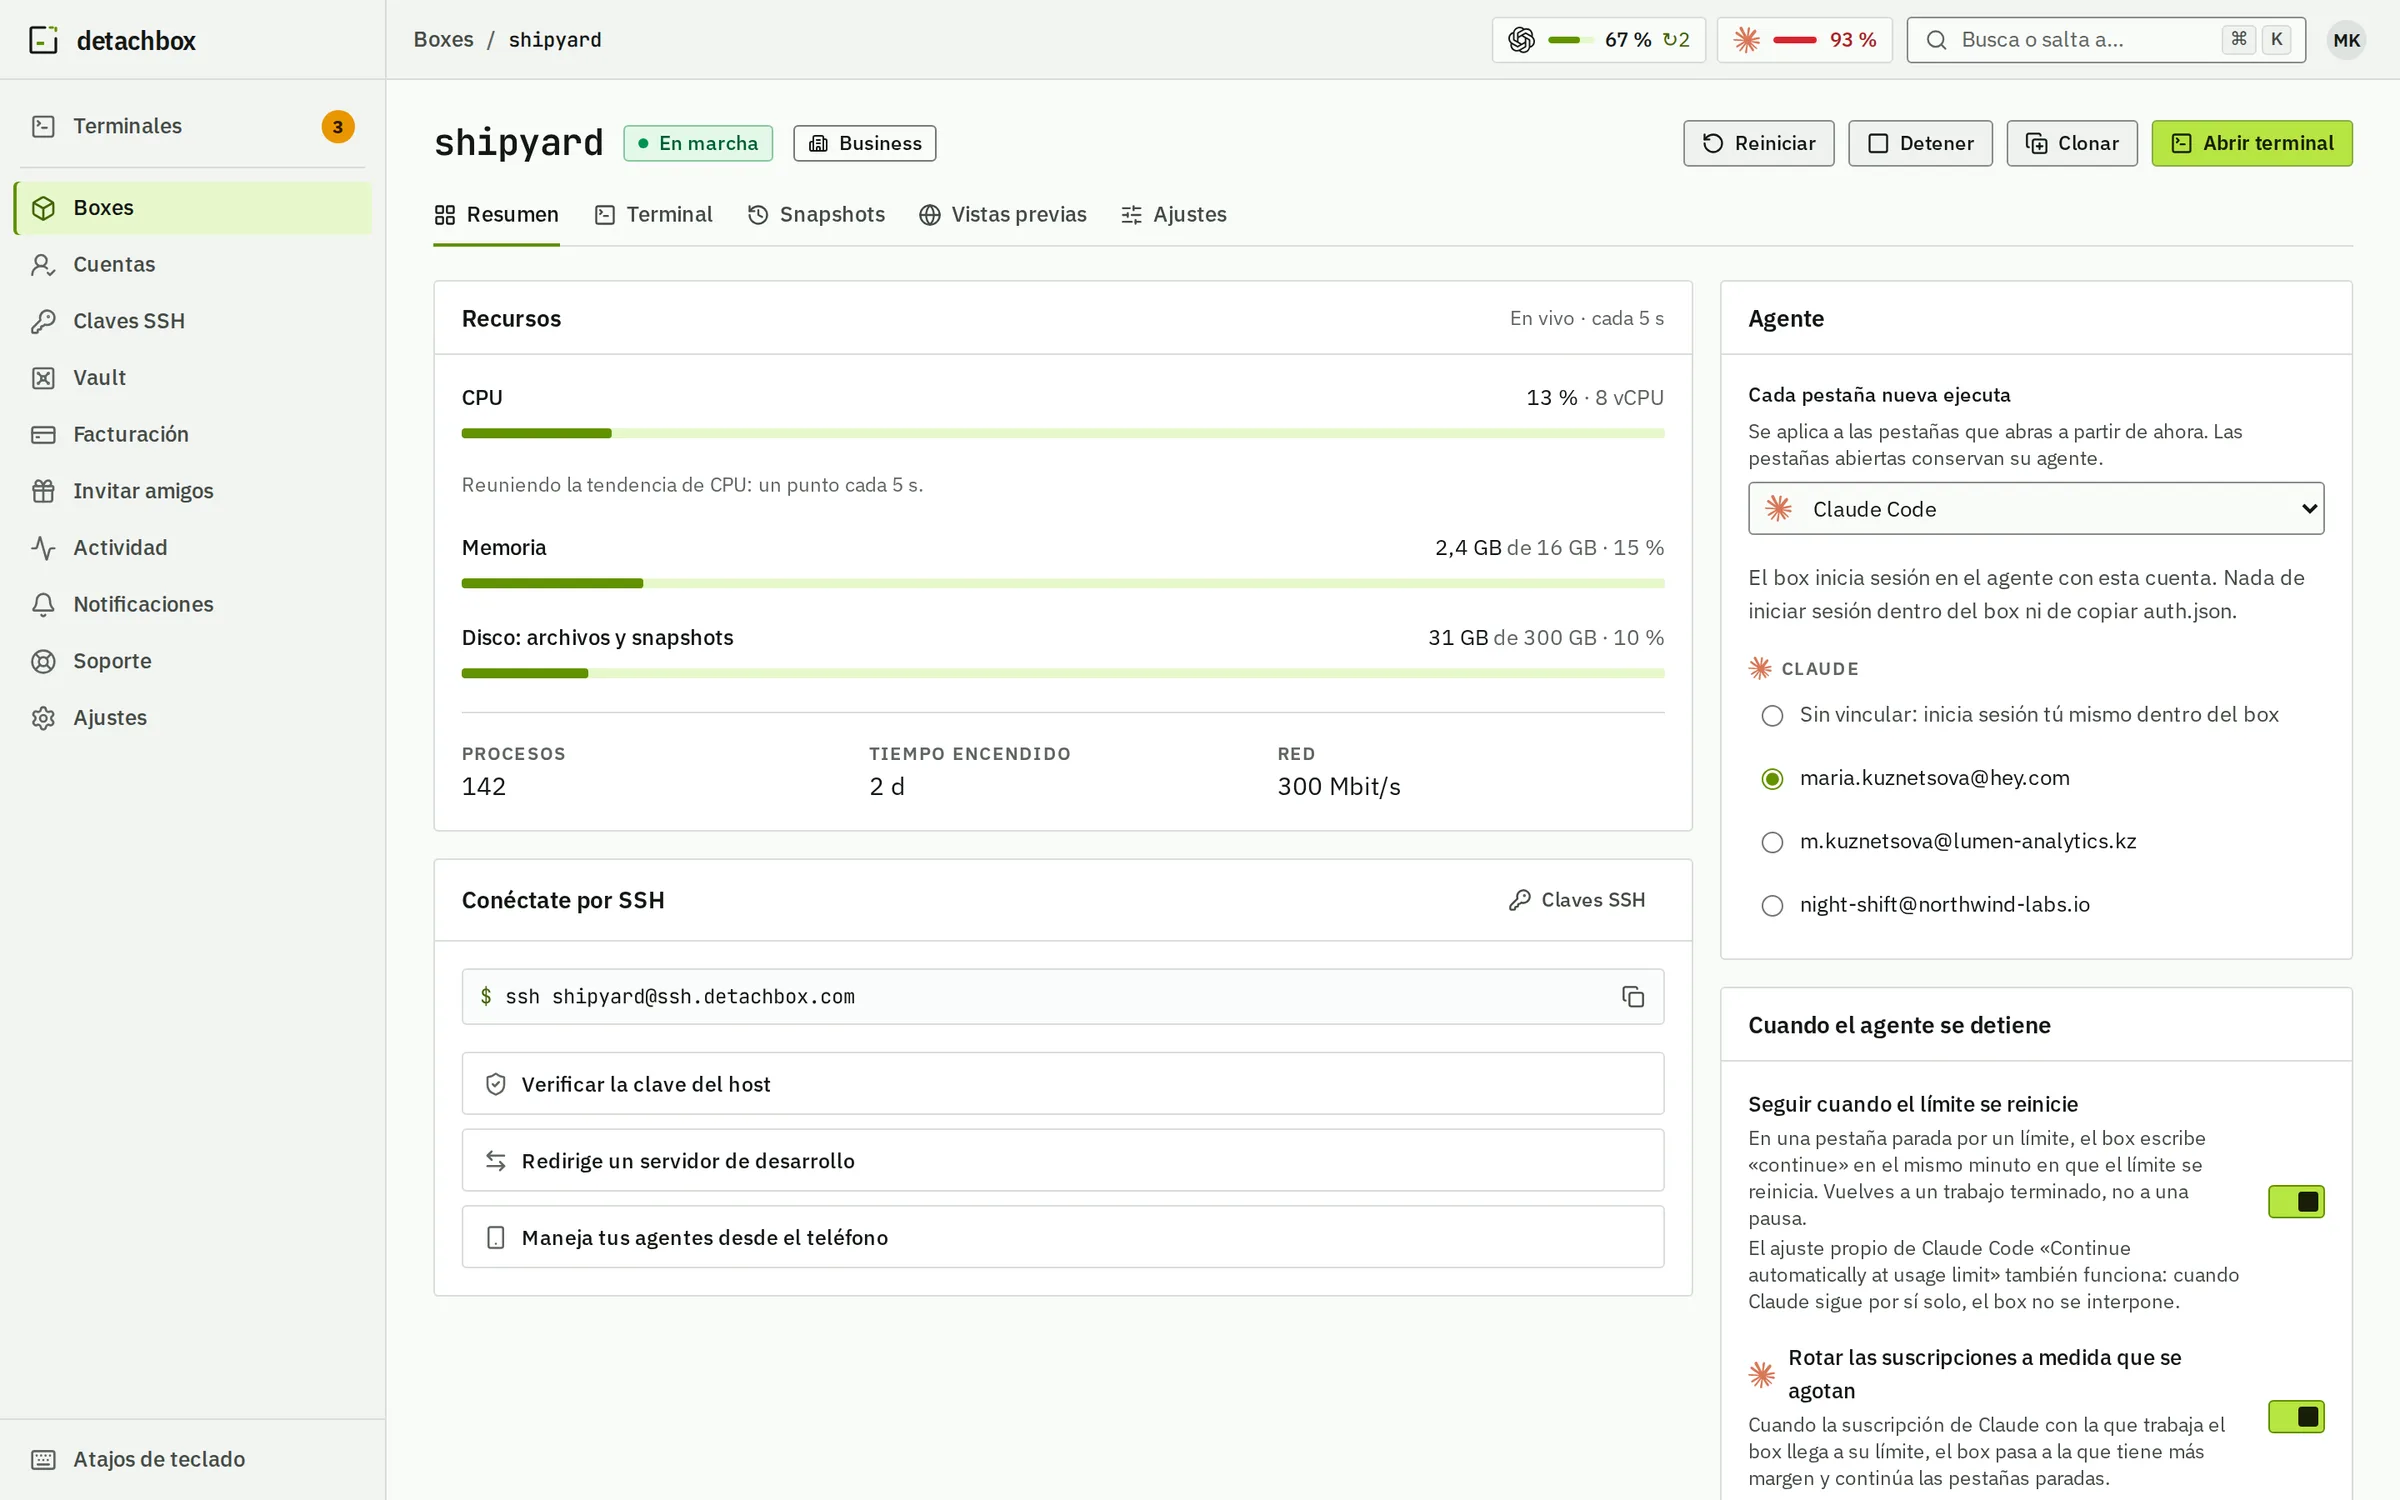Open the Vault sidebar icon
The image size is (2400, 1500).
point(43,378)
